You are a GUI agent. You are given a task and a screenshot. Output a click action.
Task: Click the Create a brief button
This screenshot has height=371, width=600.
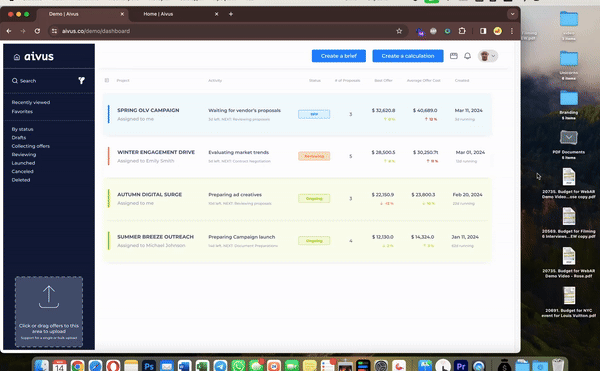click(339, 56)
